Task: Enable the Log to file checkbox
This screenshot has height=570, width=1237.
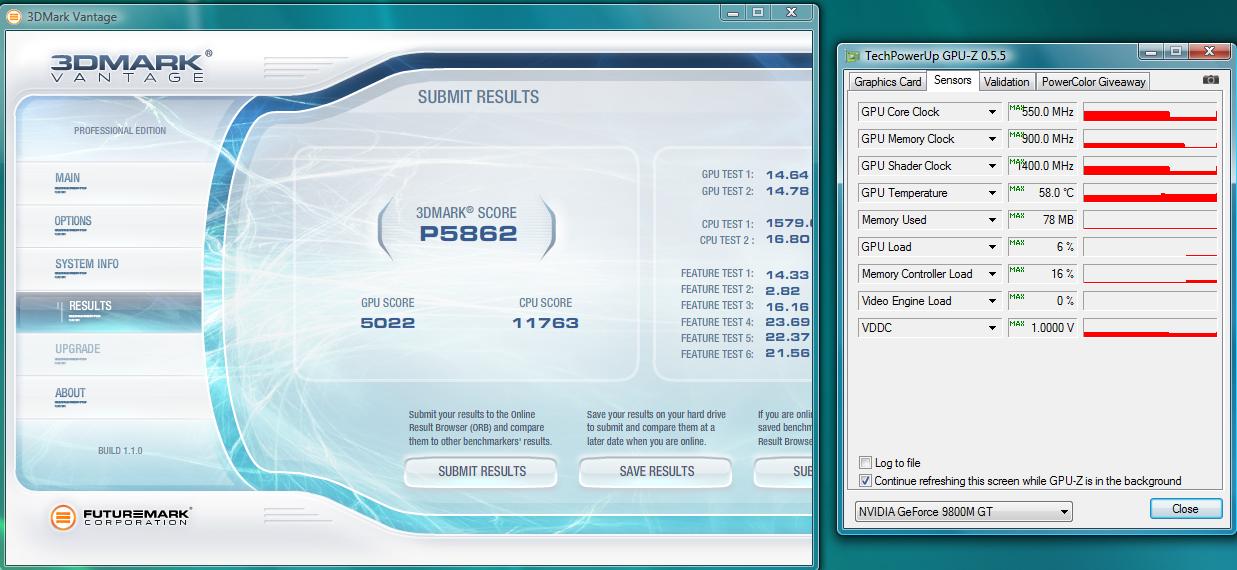Action: coord(866,463)
